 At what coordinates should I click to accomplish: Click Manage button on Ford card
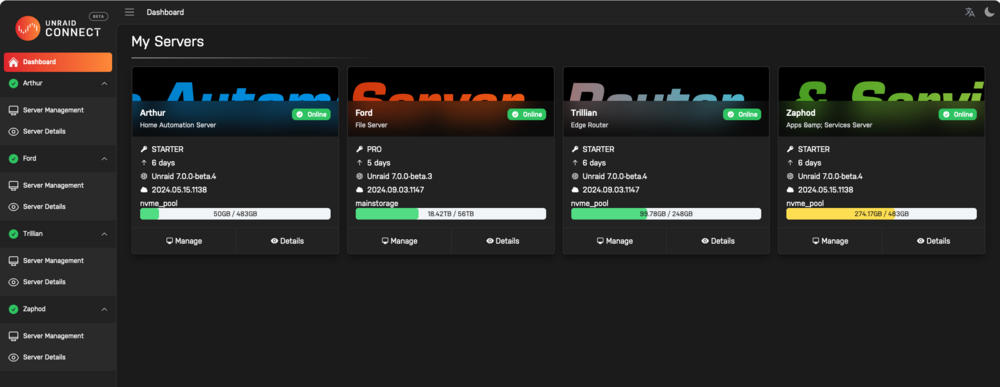[399, 241]
